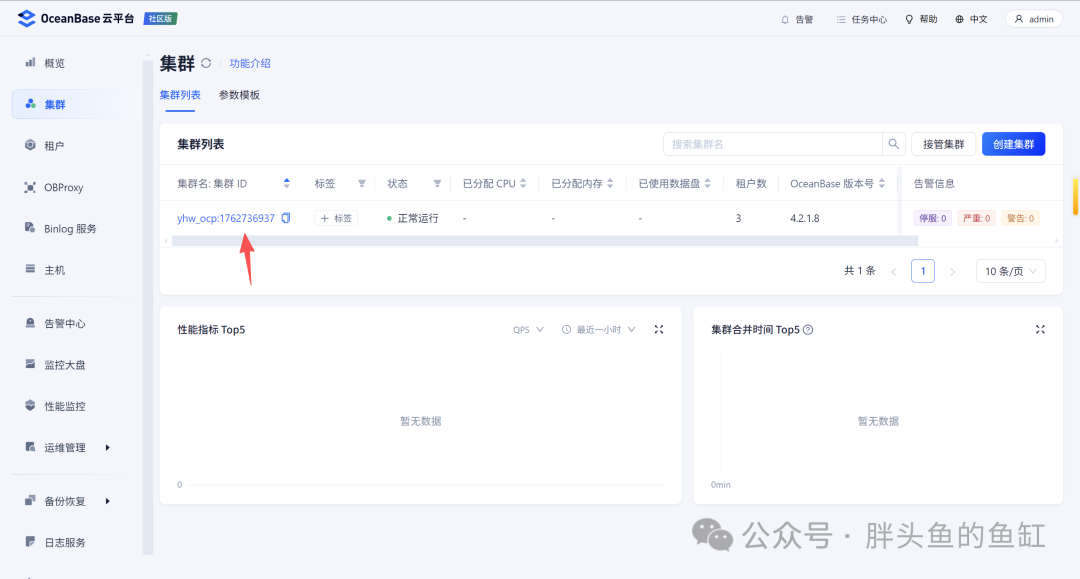
Task: Sort by 已分配内存 column
Action: coord(610,183)
